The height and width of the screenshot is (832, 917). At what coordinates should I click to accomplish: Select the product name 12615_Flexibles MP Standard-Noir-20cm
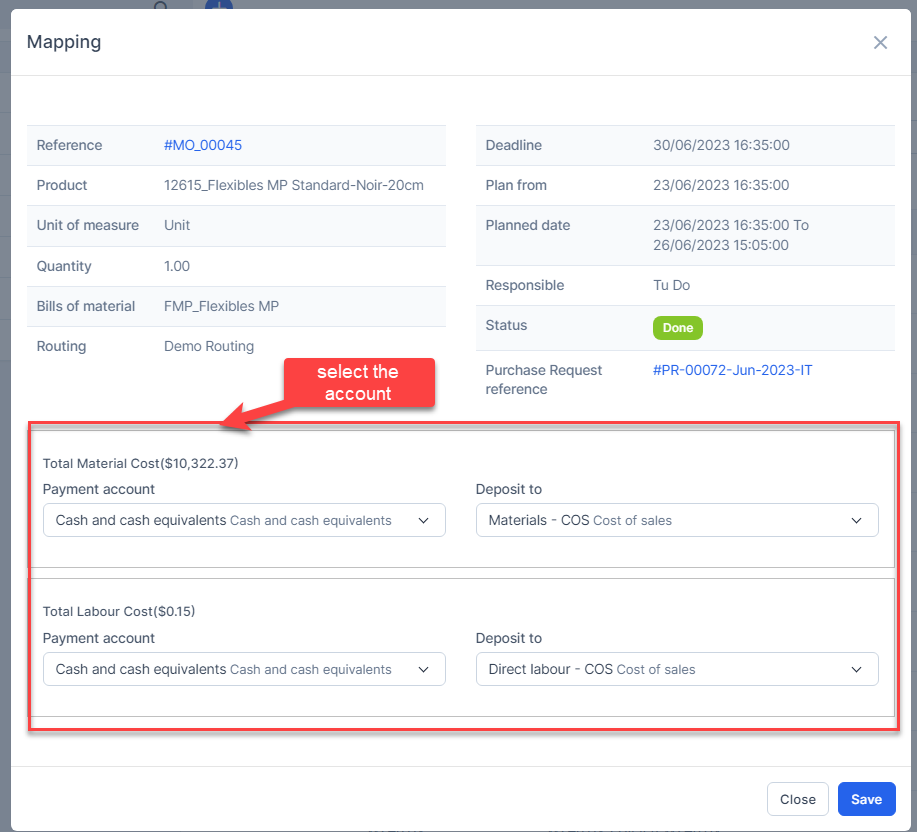pos(293,185)
